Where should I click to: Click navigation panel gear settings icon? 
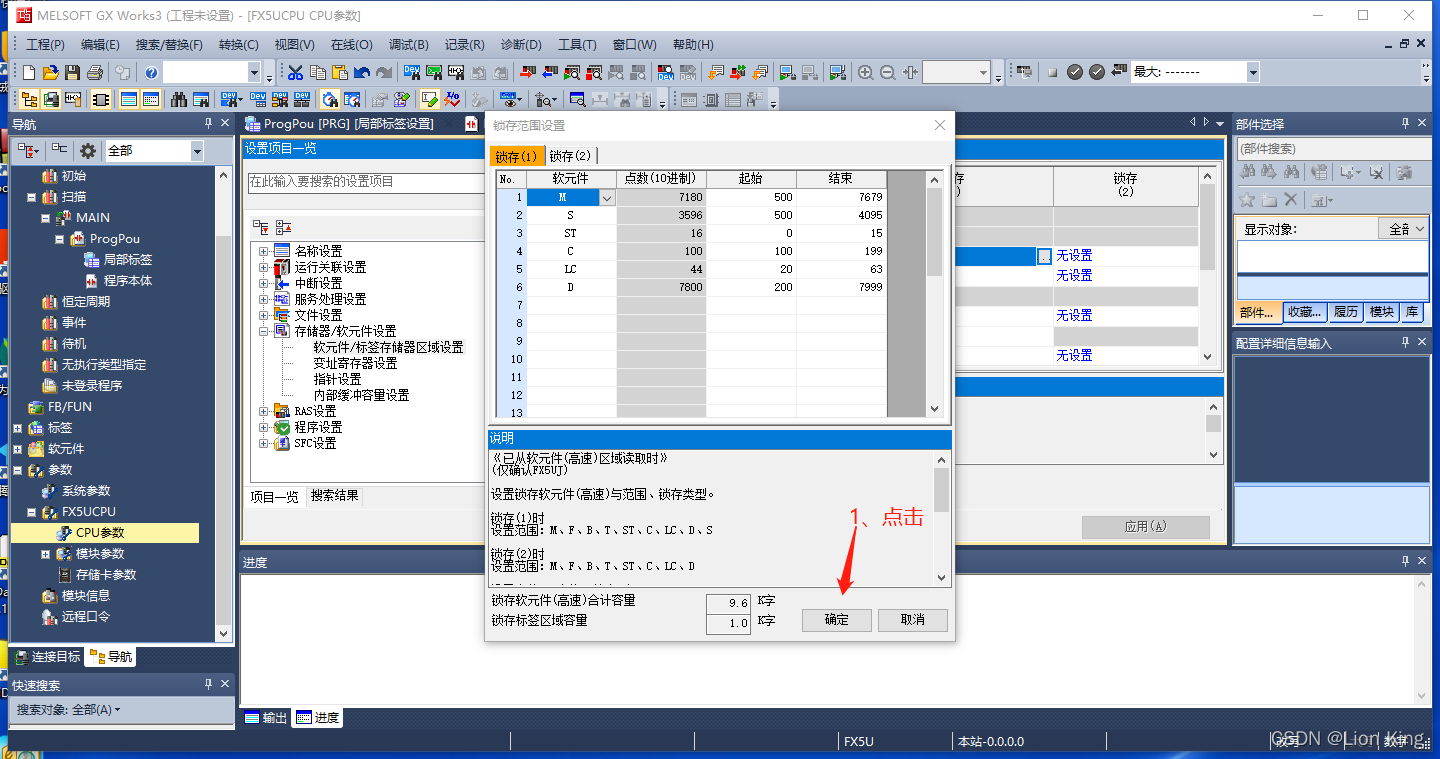pos(88,151)
